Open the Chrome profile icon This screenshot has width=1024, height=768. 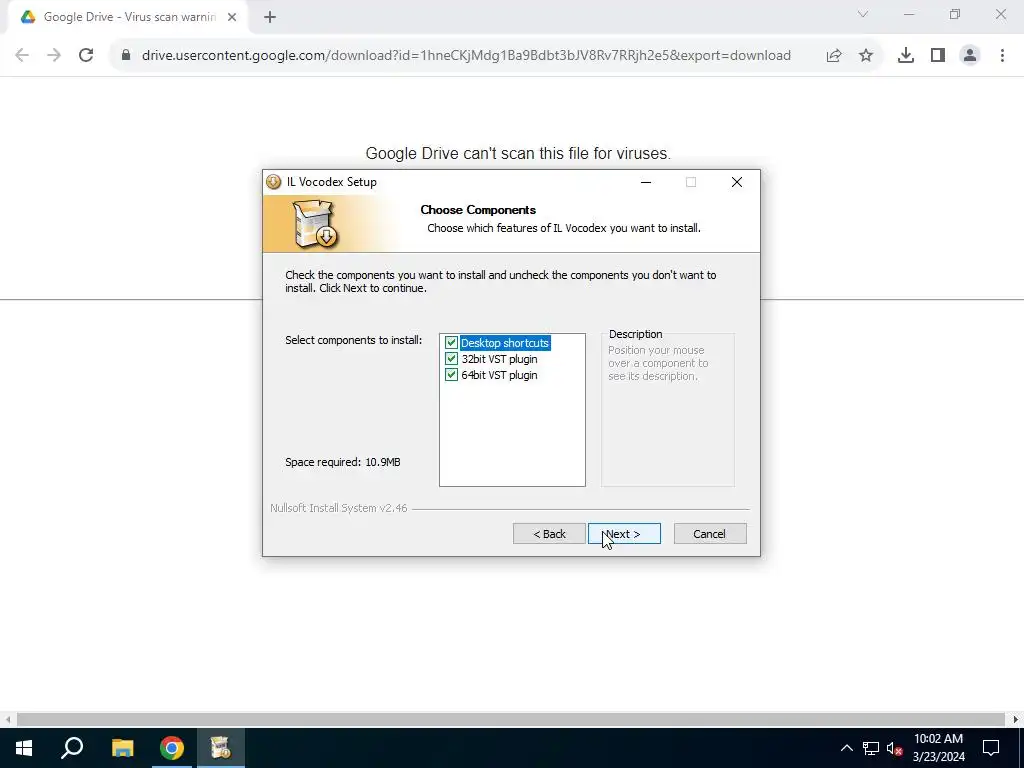970,56
